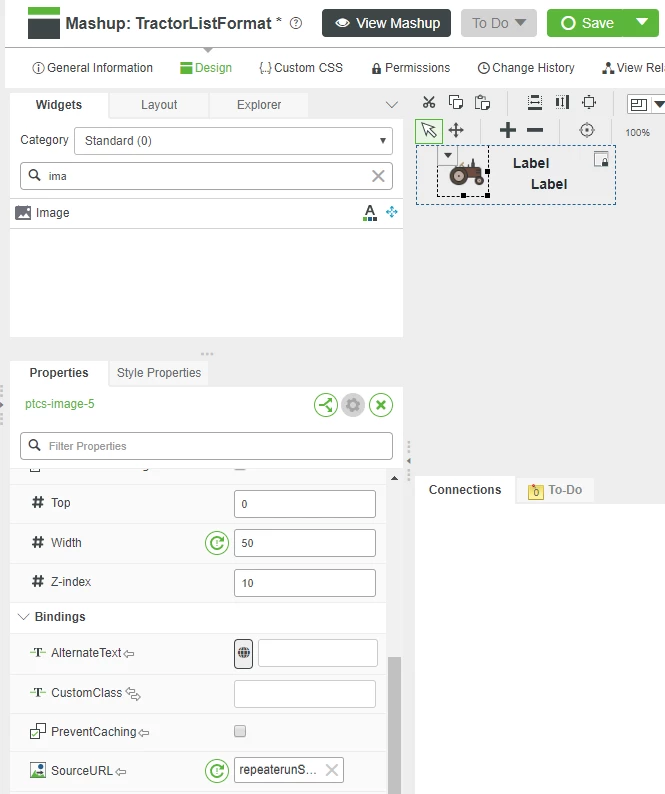Image resolution: width=665 pixels, height=794 pixels.
Task: Click the zoom out minus icon
Action: [535, 130]
